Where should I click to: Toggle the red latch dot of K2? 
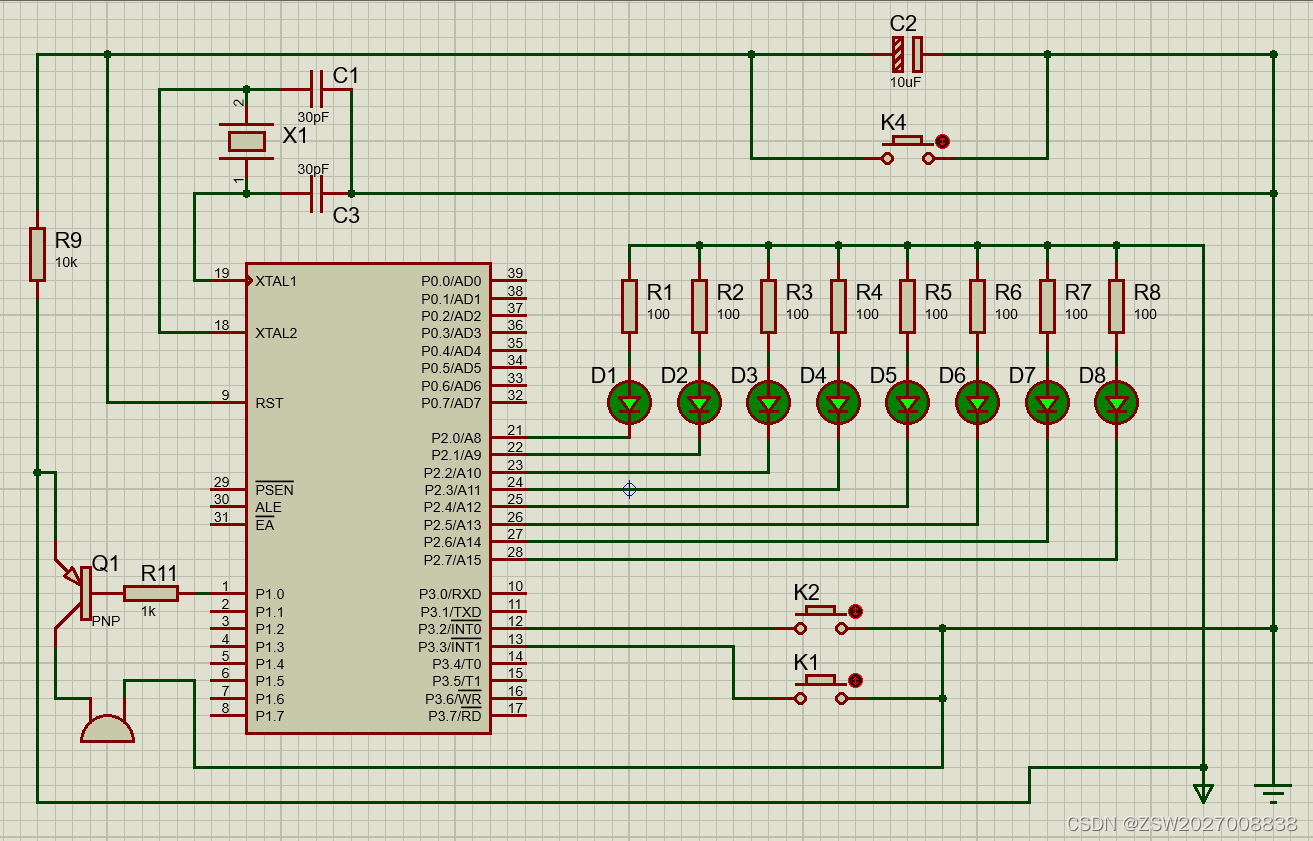click(x=855, y=611)
